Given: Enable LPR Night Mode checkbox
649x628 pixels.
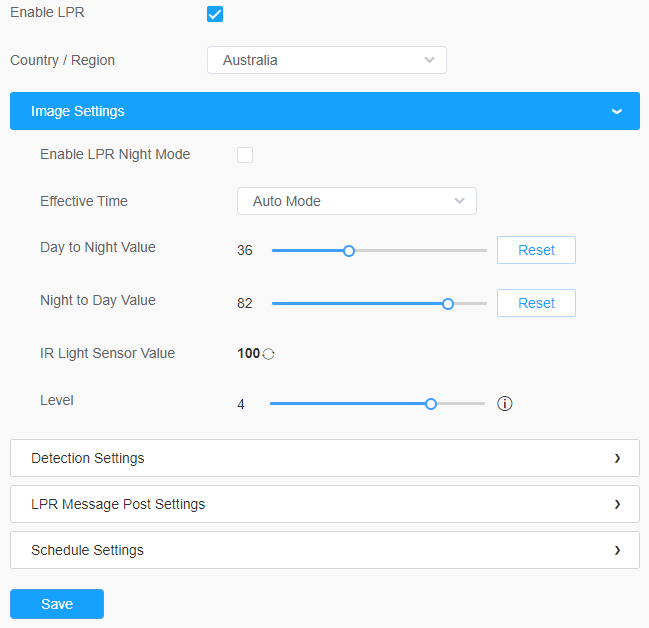Looking at the screenshot, I should pyautogui.click(x=245, y=155).
